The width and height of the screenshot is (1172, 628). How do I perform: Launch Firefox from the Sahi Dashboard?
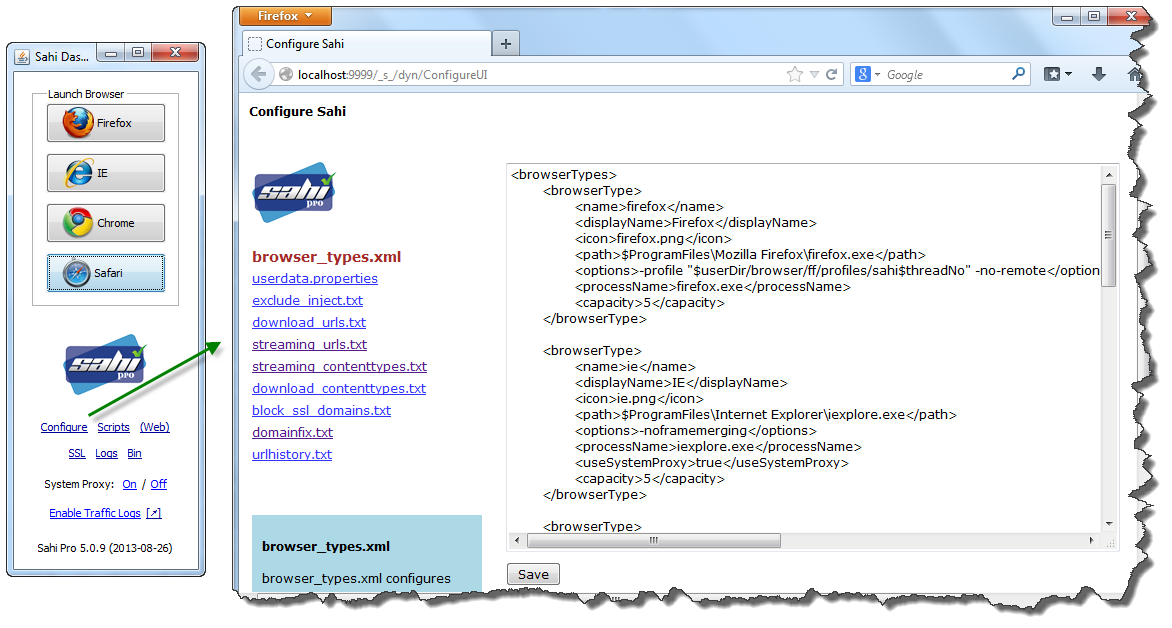[x=105, y=123]
